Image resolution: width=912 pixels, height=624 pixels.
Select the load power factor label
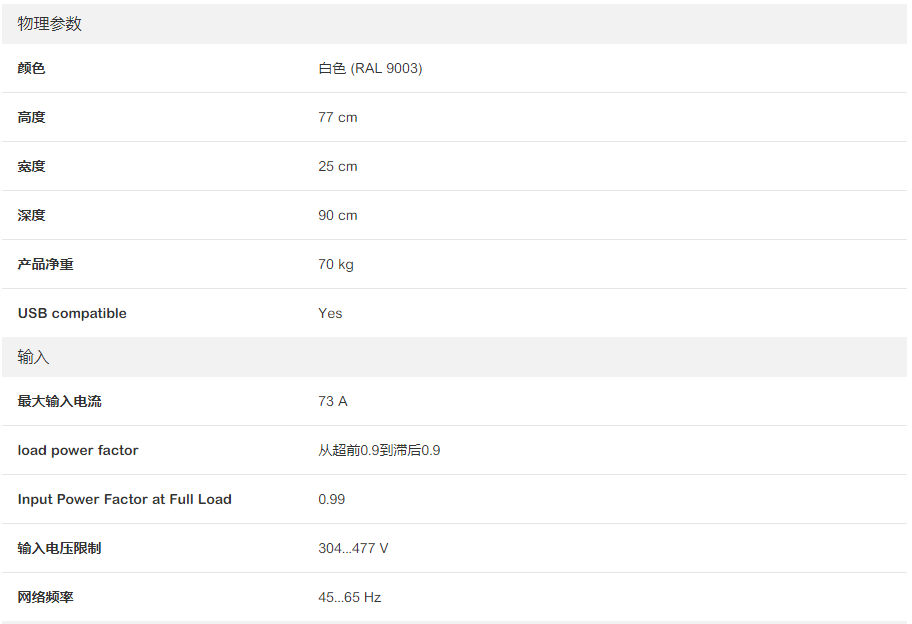click(x=78, y=450)
